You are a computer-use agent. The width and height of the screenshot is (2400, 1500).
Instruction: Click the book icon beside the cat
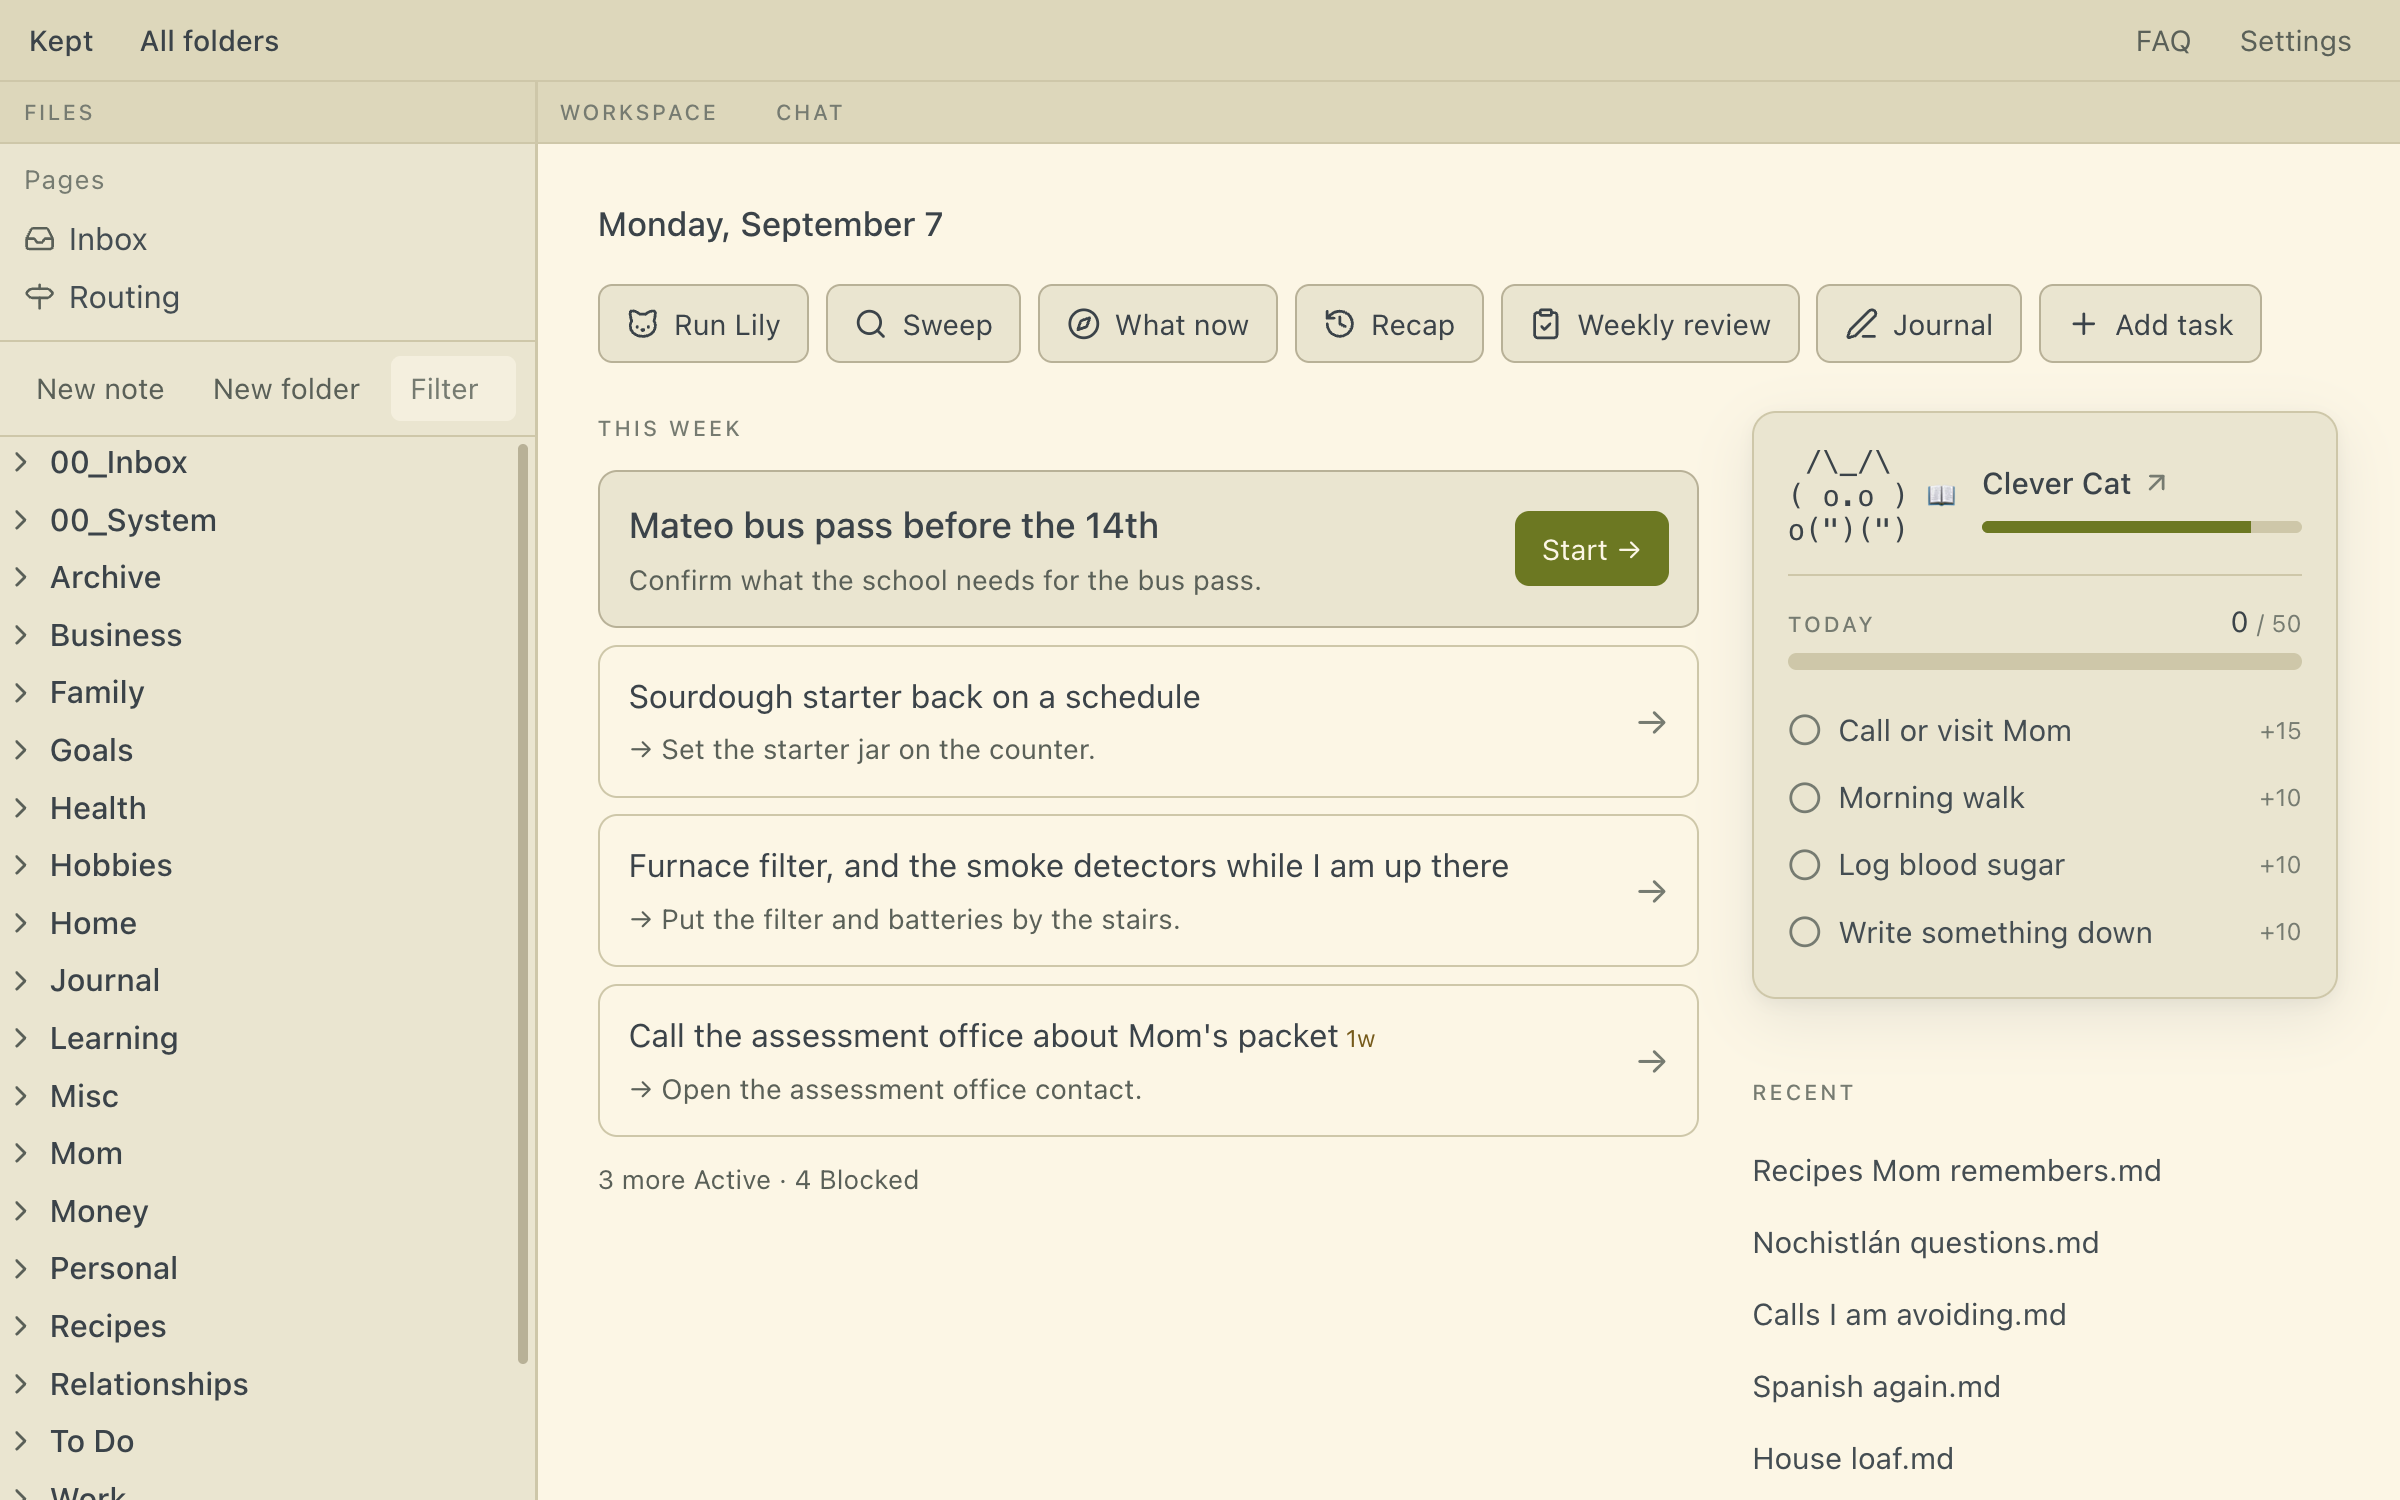coord(1941,495)
